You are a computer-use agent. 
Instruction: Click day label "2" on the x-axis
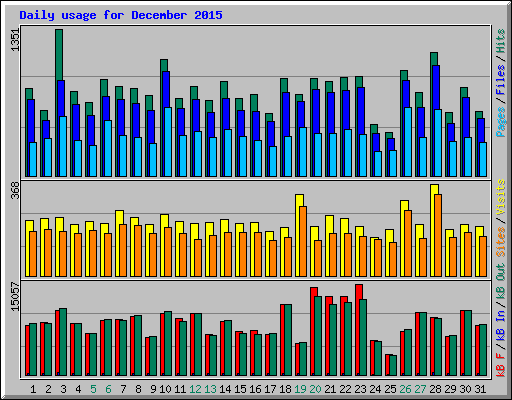[x=48, y=389]
